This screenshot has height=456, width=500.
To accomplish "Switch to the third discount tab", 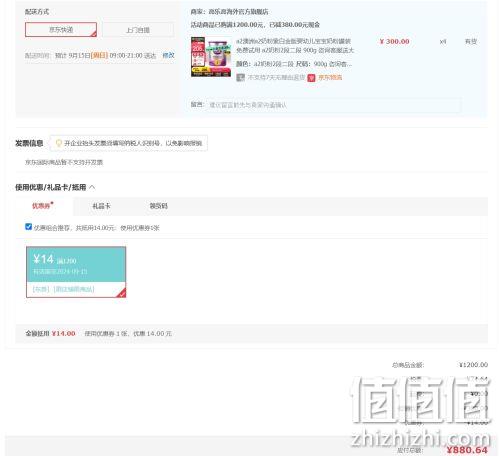I will point(159,206).
